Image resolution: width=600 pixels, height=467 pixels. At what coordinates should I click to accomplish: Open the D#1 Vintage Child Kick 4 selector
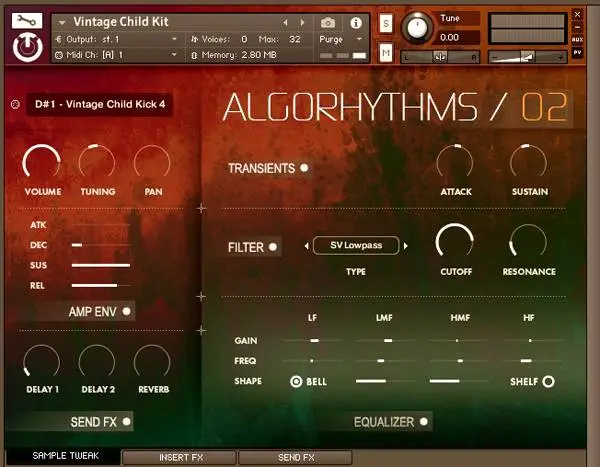99,104
